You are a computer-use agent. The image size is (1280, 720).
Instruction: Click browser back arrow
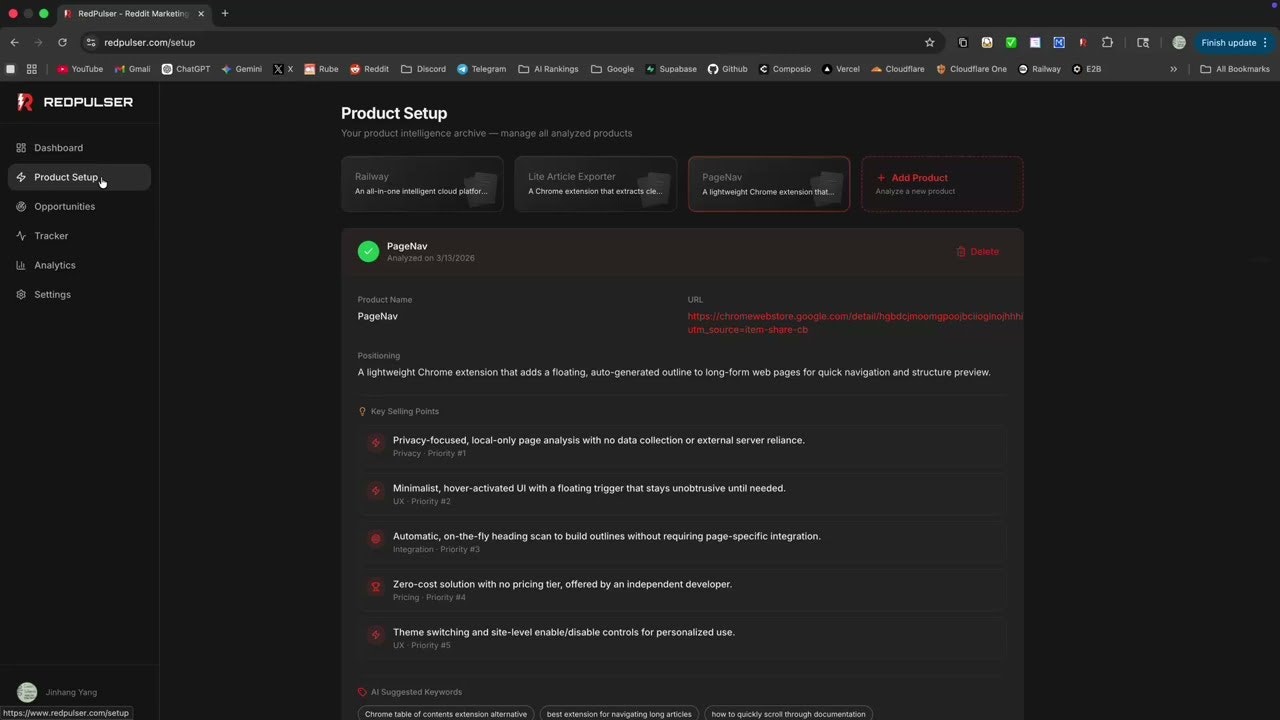pos(14,42)
